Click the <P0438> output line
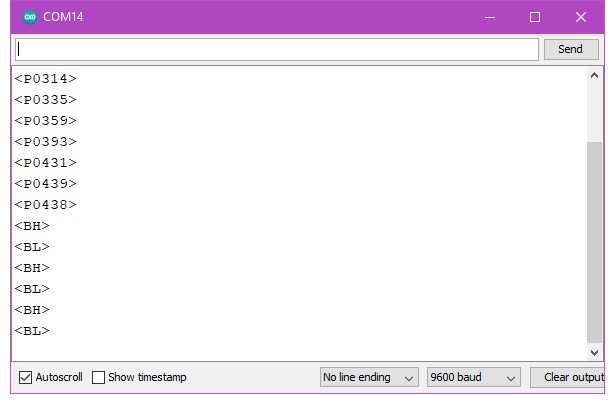The image size is (615, 404). coord(46,205)
